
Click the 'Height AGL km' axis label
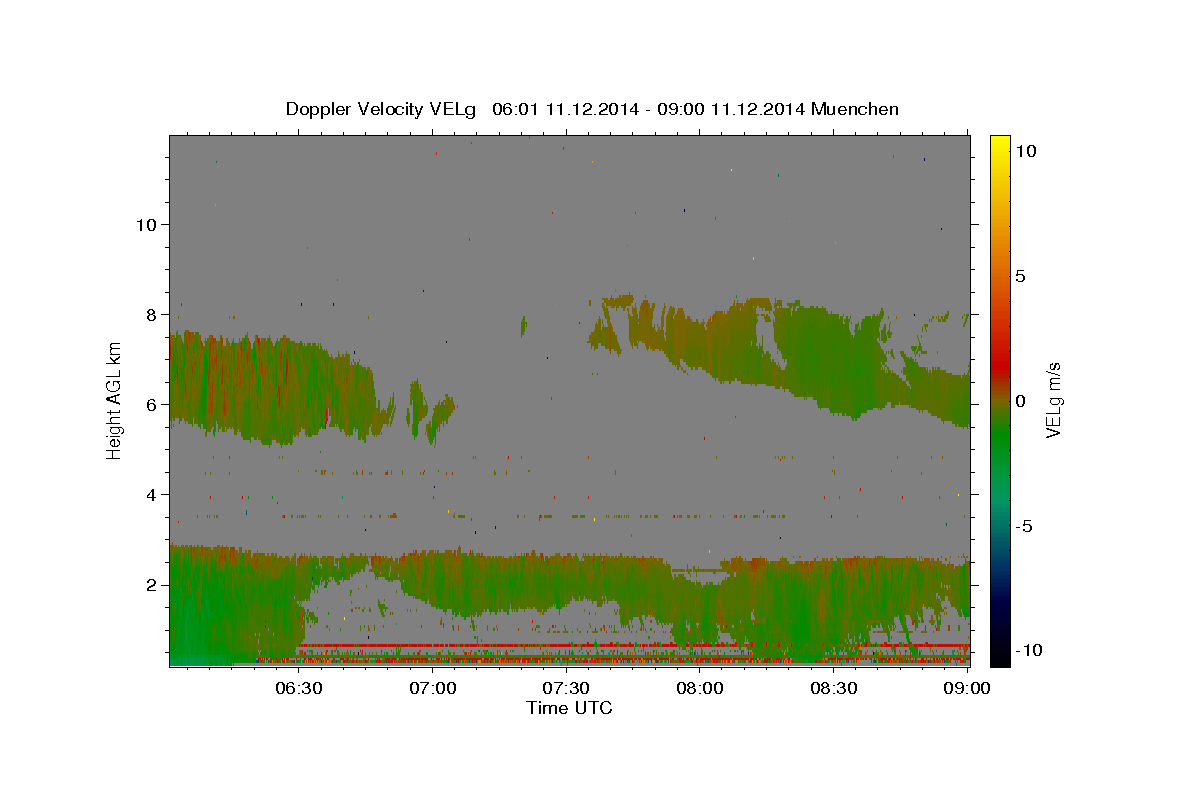(115, 400)
